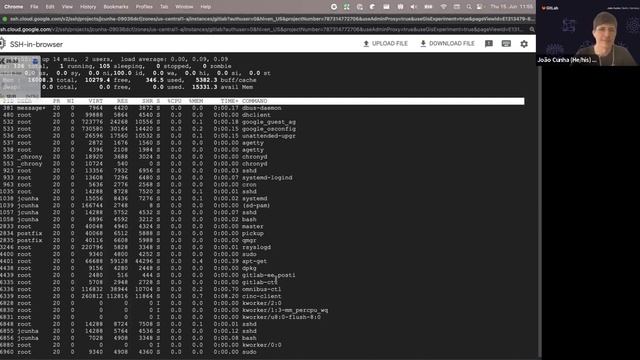Click the %MEM column header
This screenshot has height=360, width=640.
pyautogui.click(x=196, y=101)
